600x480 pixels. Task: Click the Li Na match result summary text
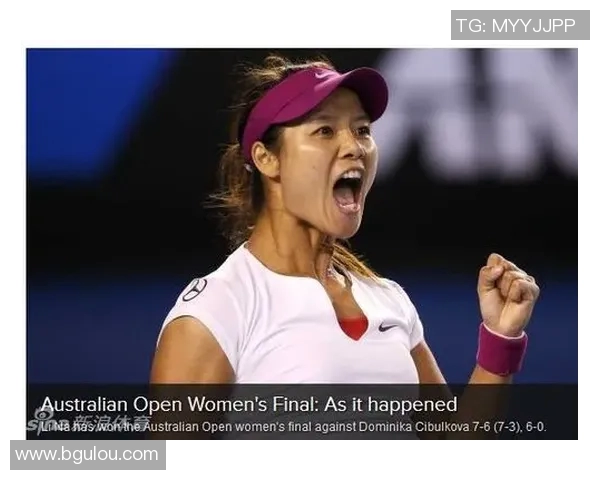(x=293, y=427)
